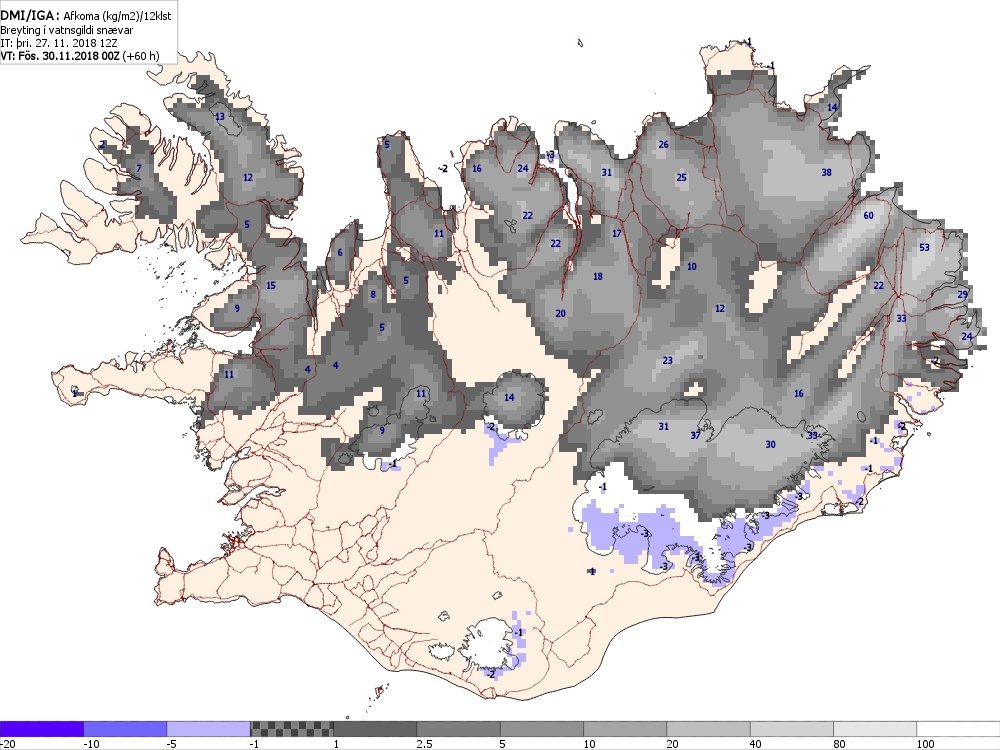
Task: Click the map value 37 on the southern glacier
Action: (x=696, y=436)
